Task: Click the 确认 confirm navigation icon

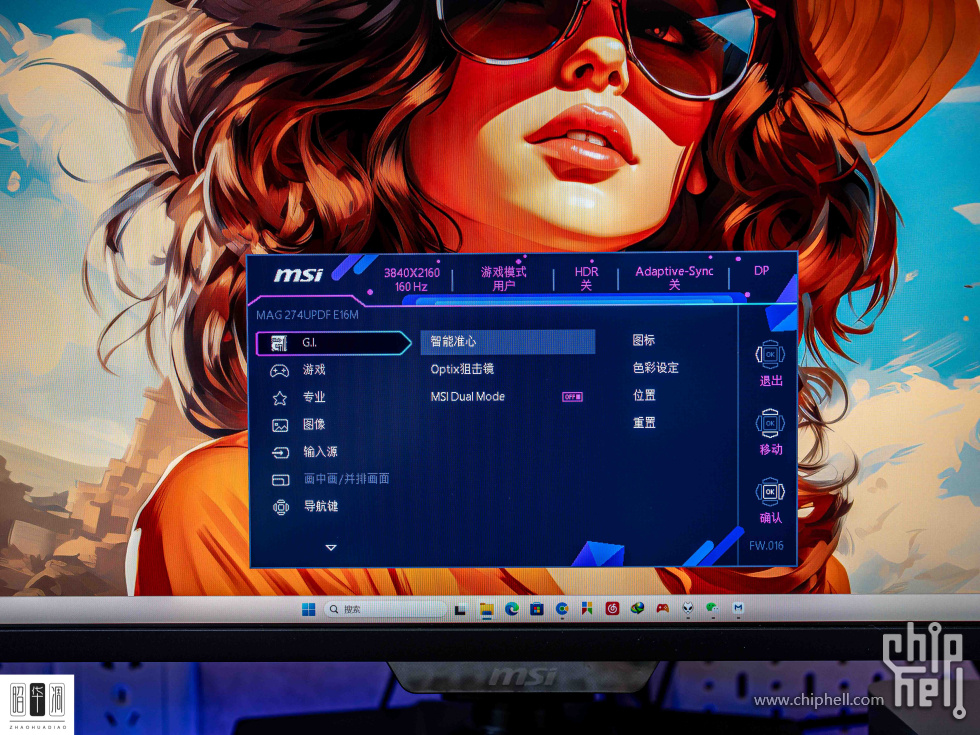Action: (x=770, y=492)
